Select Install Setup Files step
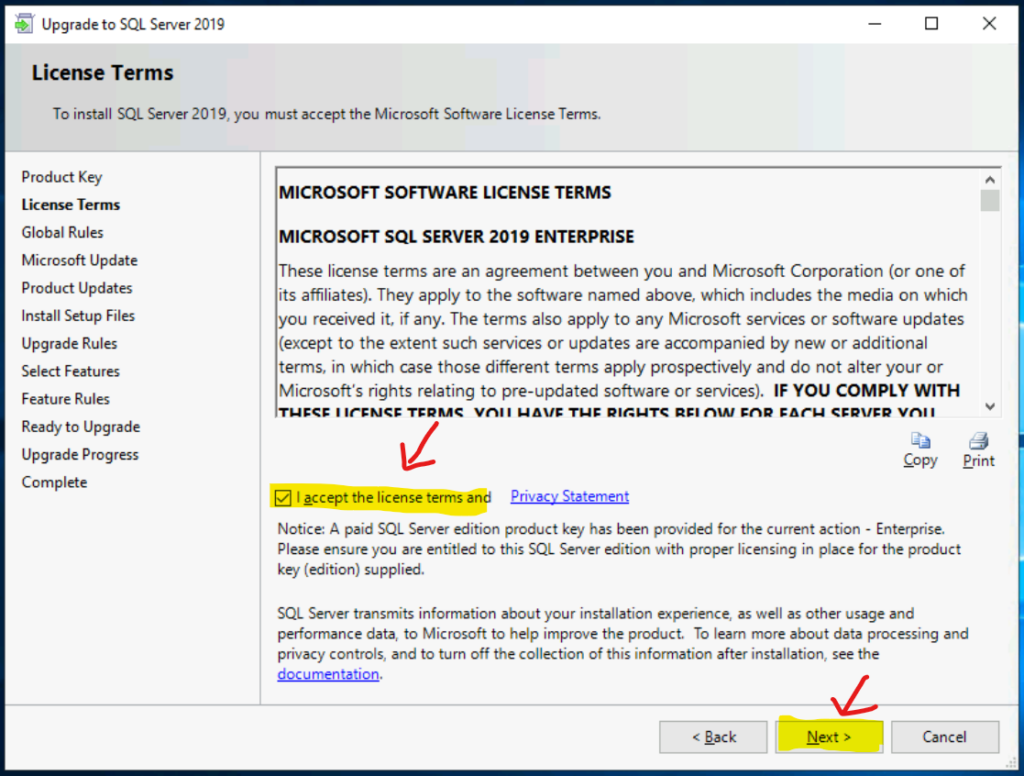The image size is (1024, 776). tap(78, 315)
